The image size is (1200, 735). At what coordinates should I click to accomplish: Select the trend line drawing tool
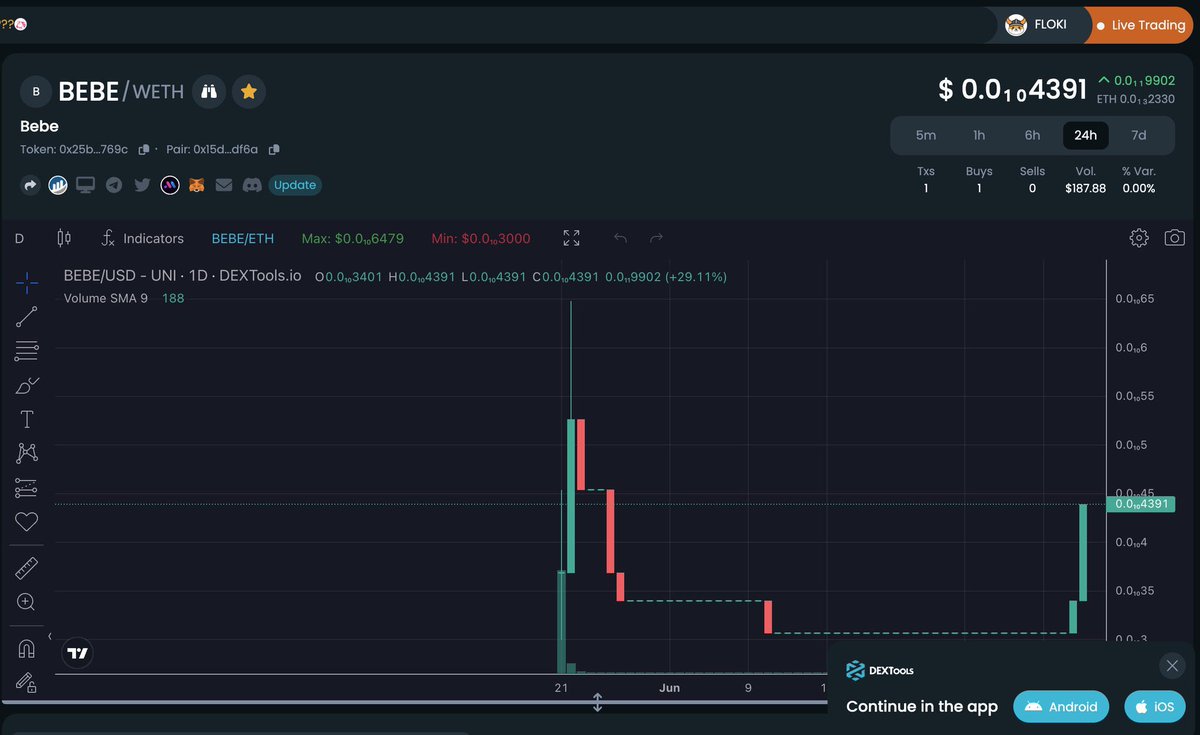pyautogui.click(x=27, y=317)
